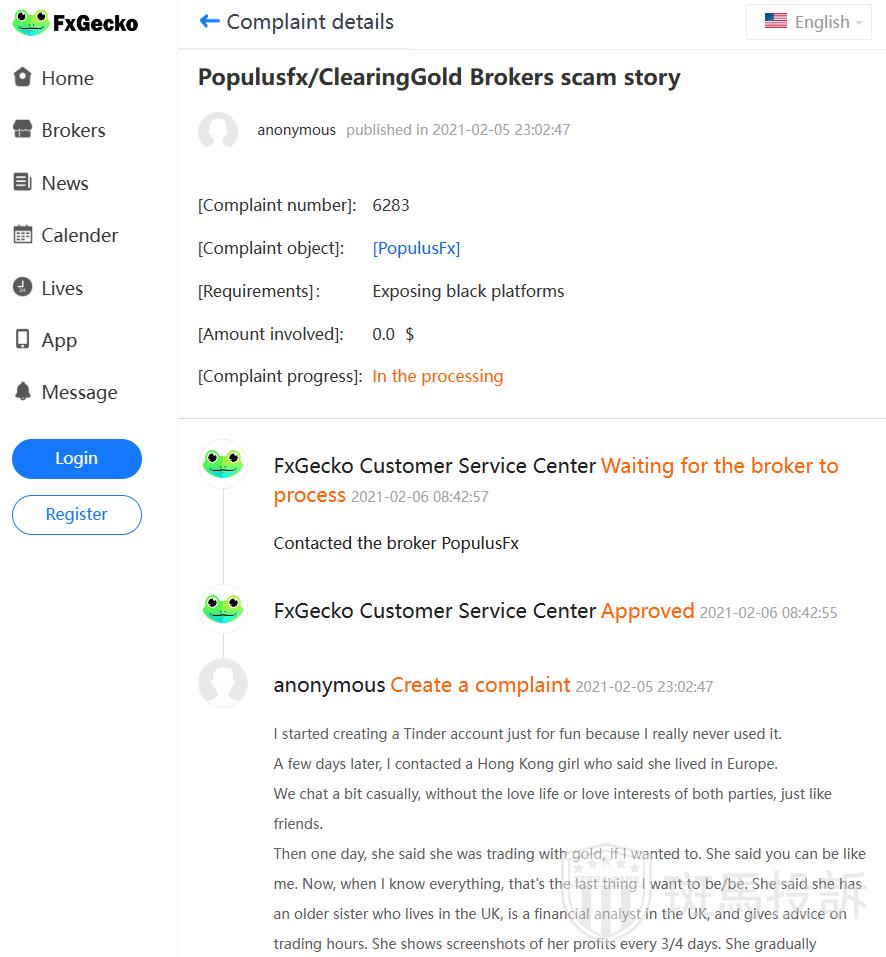Viewport: 886px width, 957px height.
Task: Click the News newspaper icon
Action: (x=22, y=182)
